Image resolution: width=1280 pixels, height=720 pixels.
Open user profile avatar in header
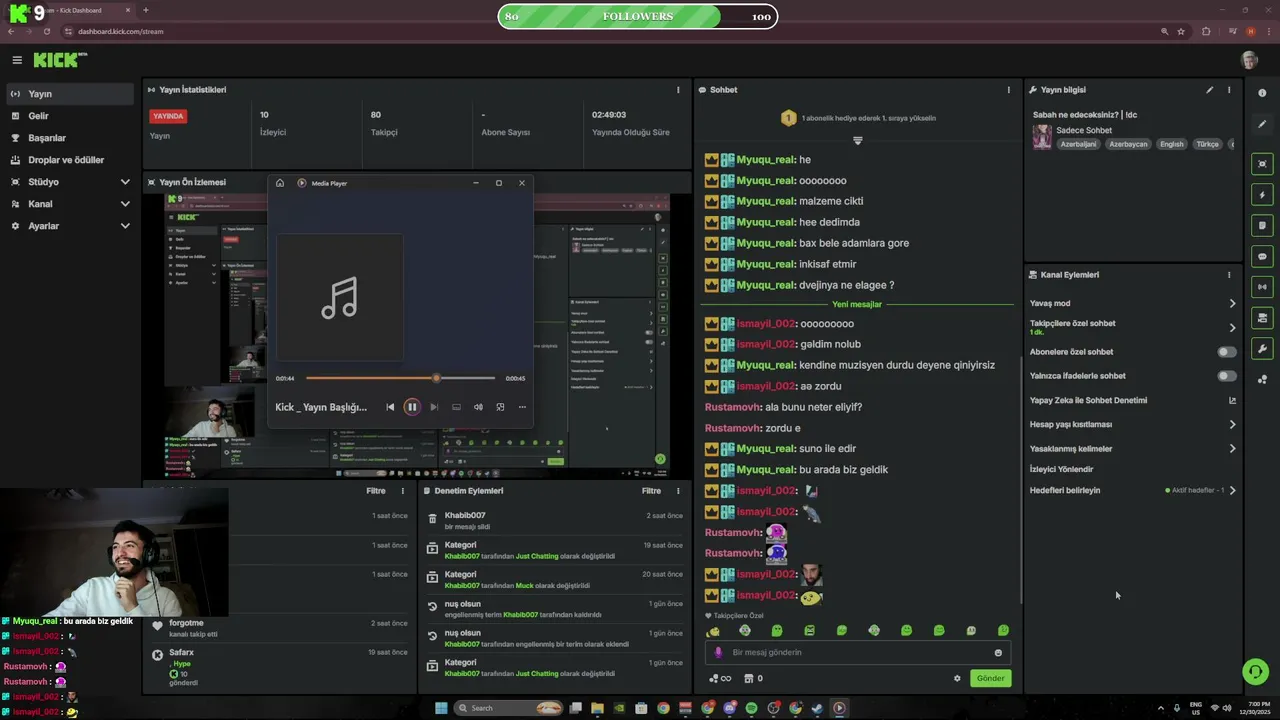pyautogui.click(x=1249, y=60)
